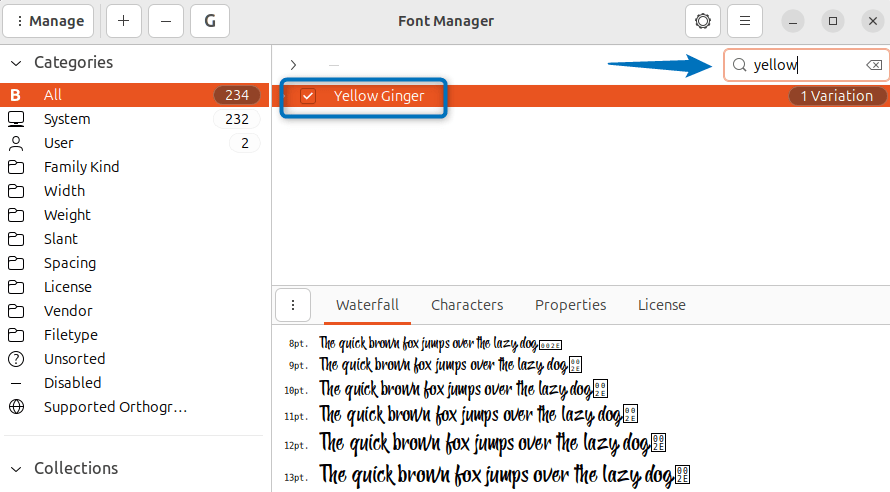Switch to the License tab

[662, 305]
